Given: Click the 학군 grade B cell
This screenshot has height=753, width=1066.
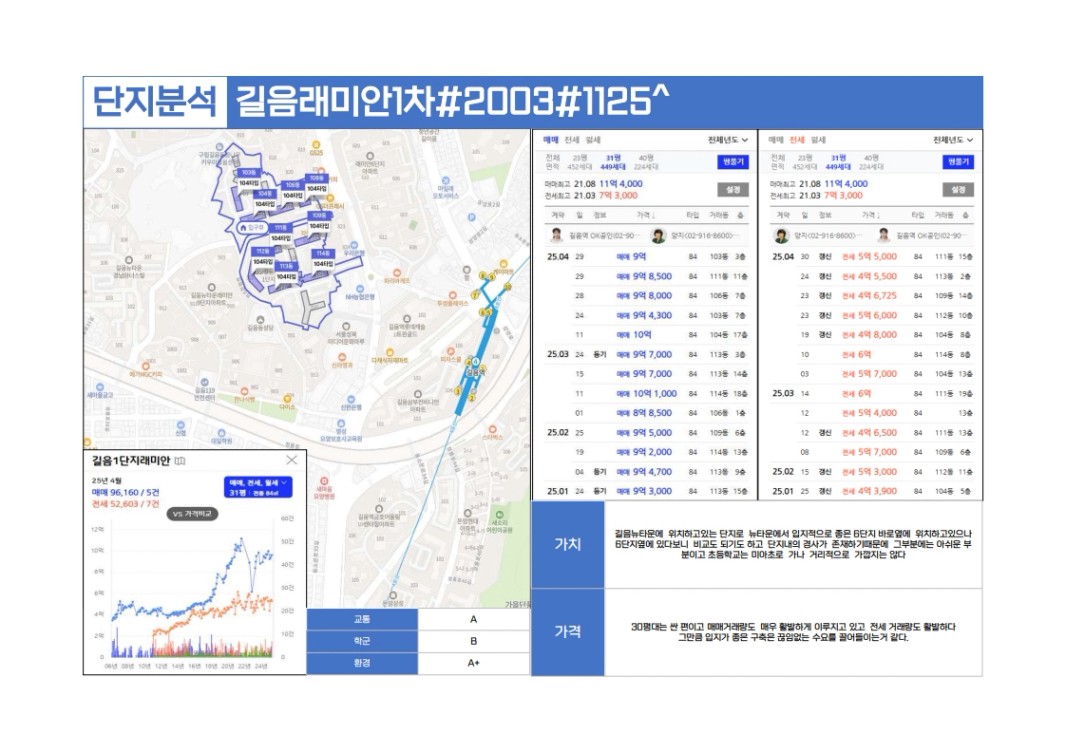Looking at the screenshot, I should (474, 641).
